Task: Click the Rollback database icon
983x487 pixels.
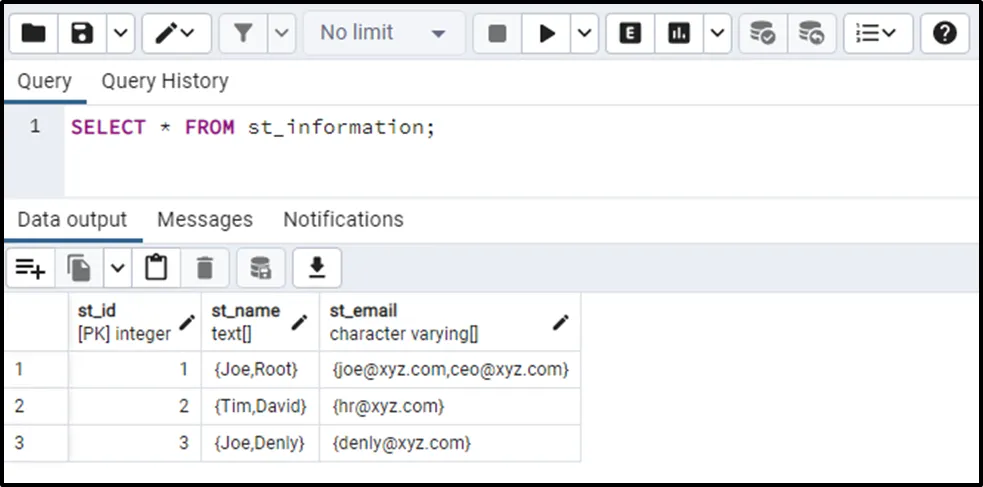Action: point(811,33)
